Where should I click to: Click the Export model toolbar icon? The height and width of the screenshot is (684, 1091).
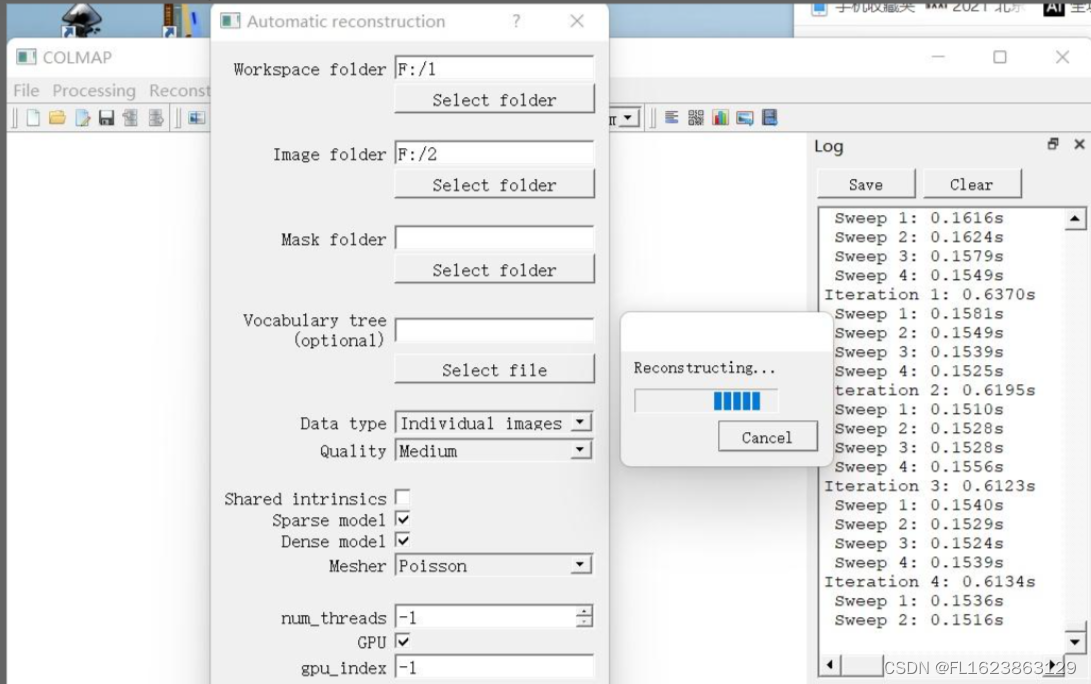point(155,118)
